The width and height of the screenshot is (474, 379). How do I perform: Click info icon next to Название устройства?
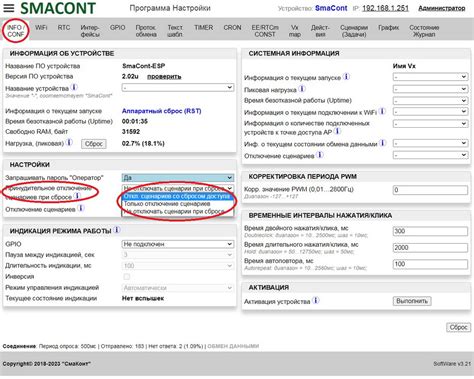(x=74, y=87)
